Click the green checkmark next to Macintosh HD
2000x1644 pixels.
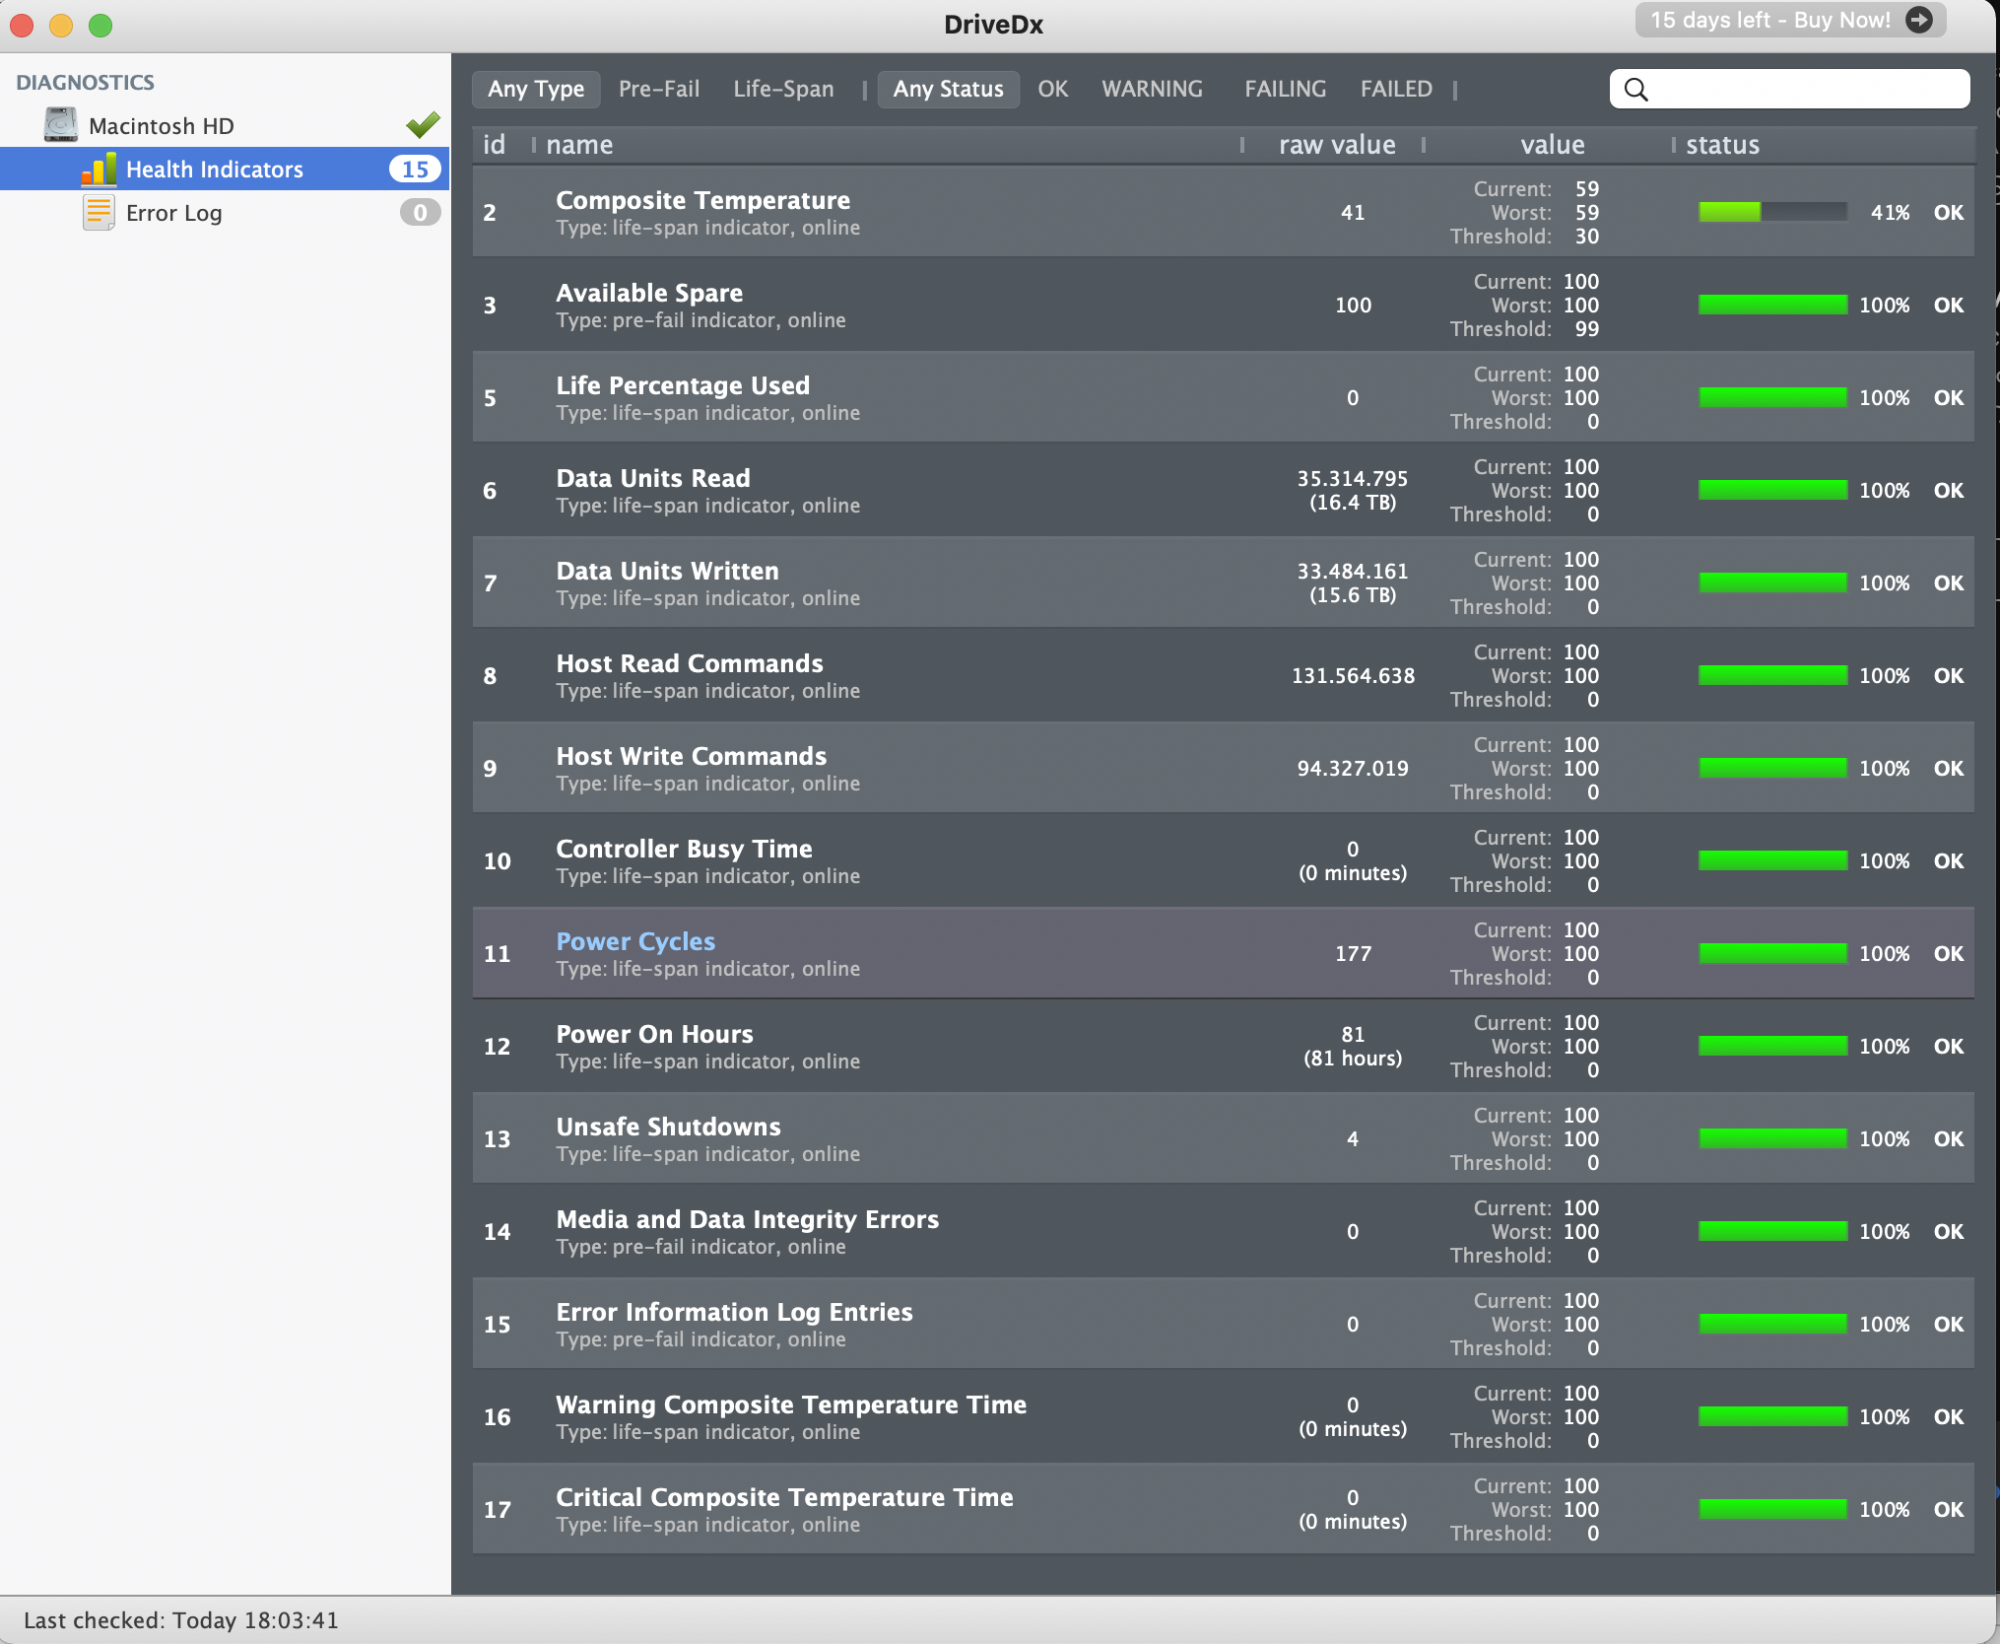(423, 124)
